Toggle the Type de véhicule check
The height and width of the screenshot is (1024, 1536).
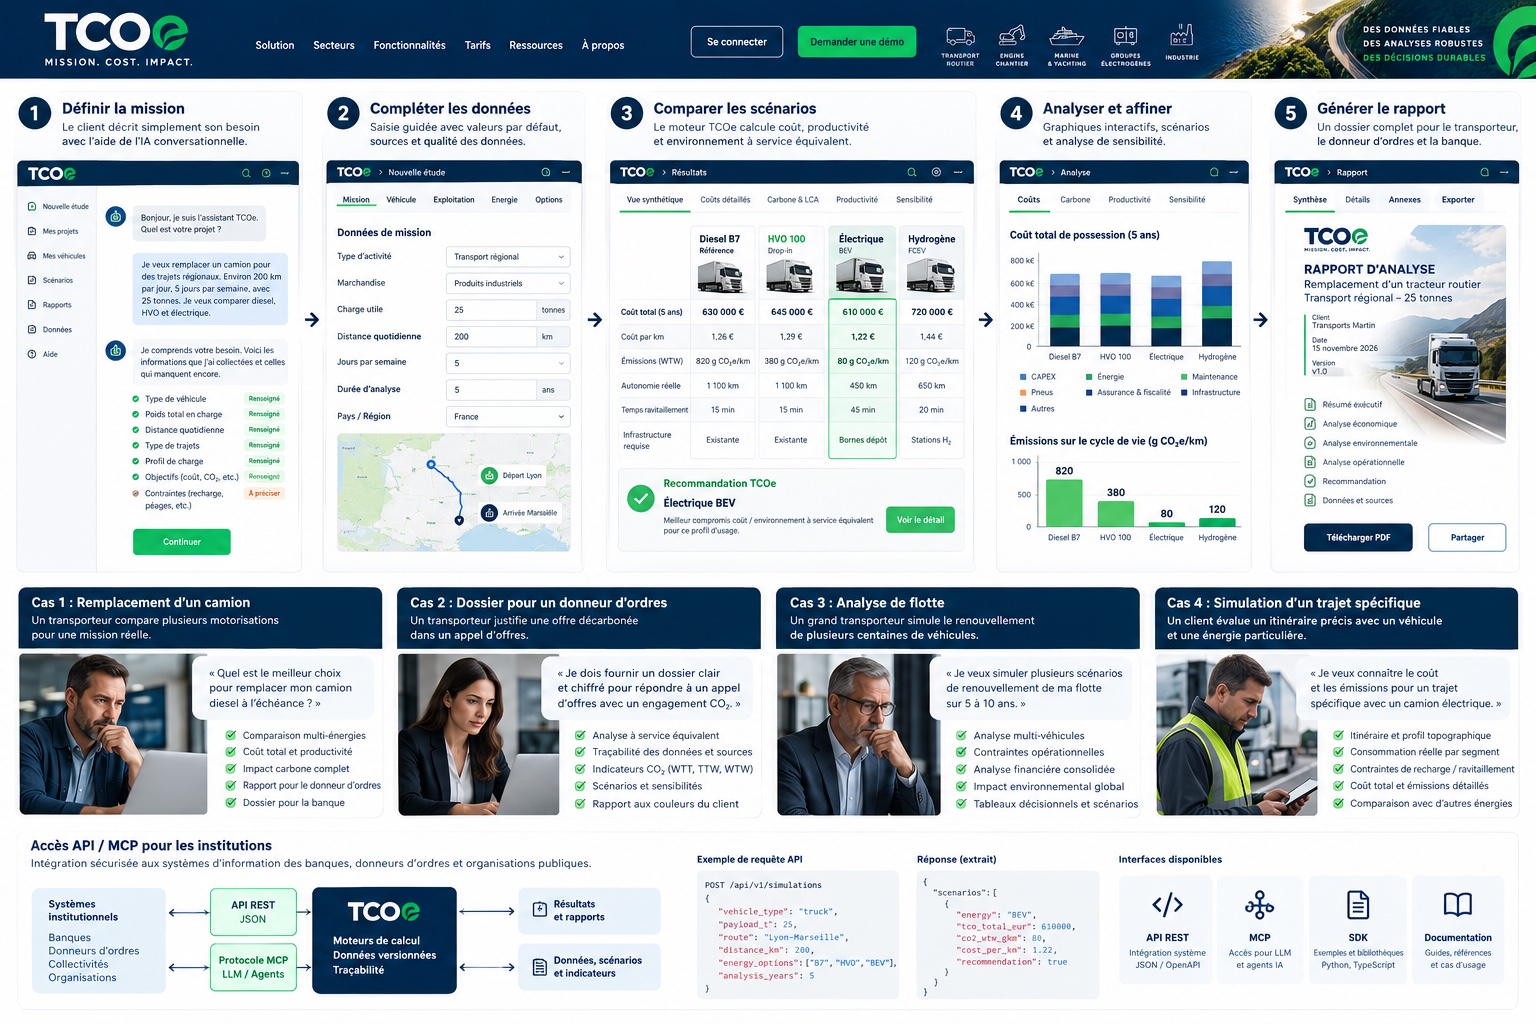[x=136, y=399]
